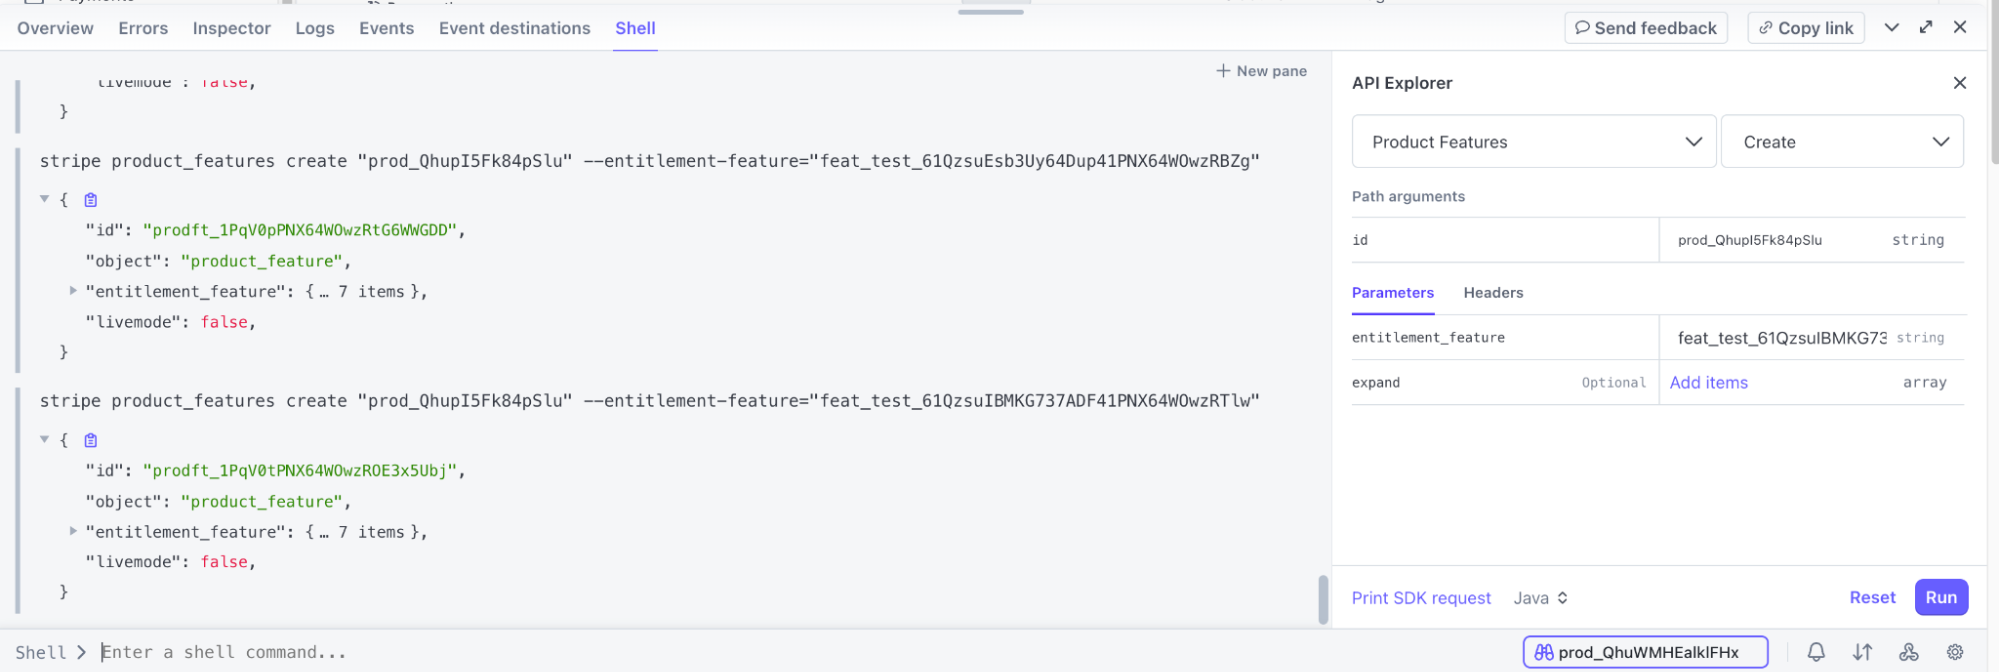This screenshot has width=1999, height=672.
Task: Open the Product Features resource dropdown
Action: coord(1534,142)
